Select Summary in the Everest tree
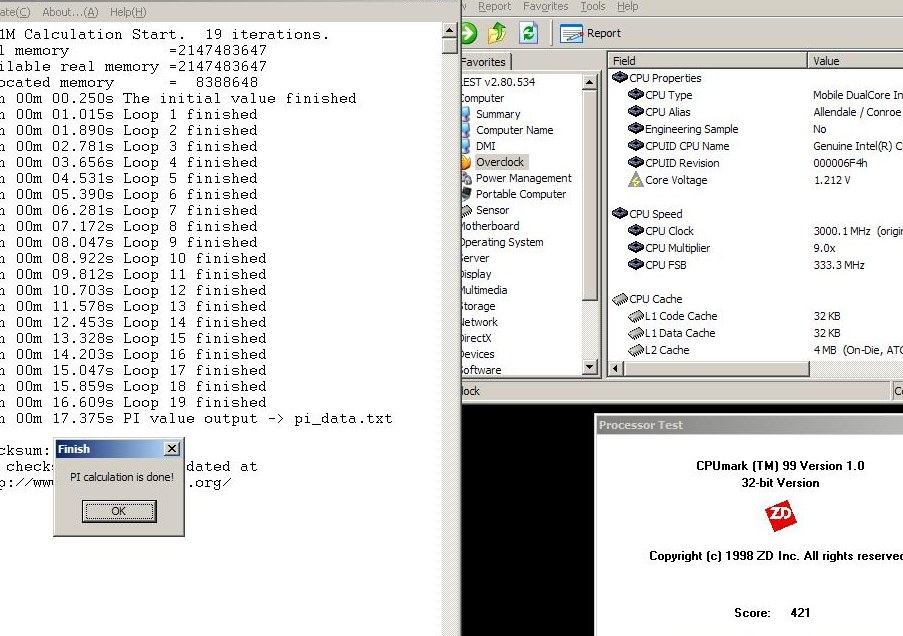 (x=498, y=114)
